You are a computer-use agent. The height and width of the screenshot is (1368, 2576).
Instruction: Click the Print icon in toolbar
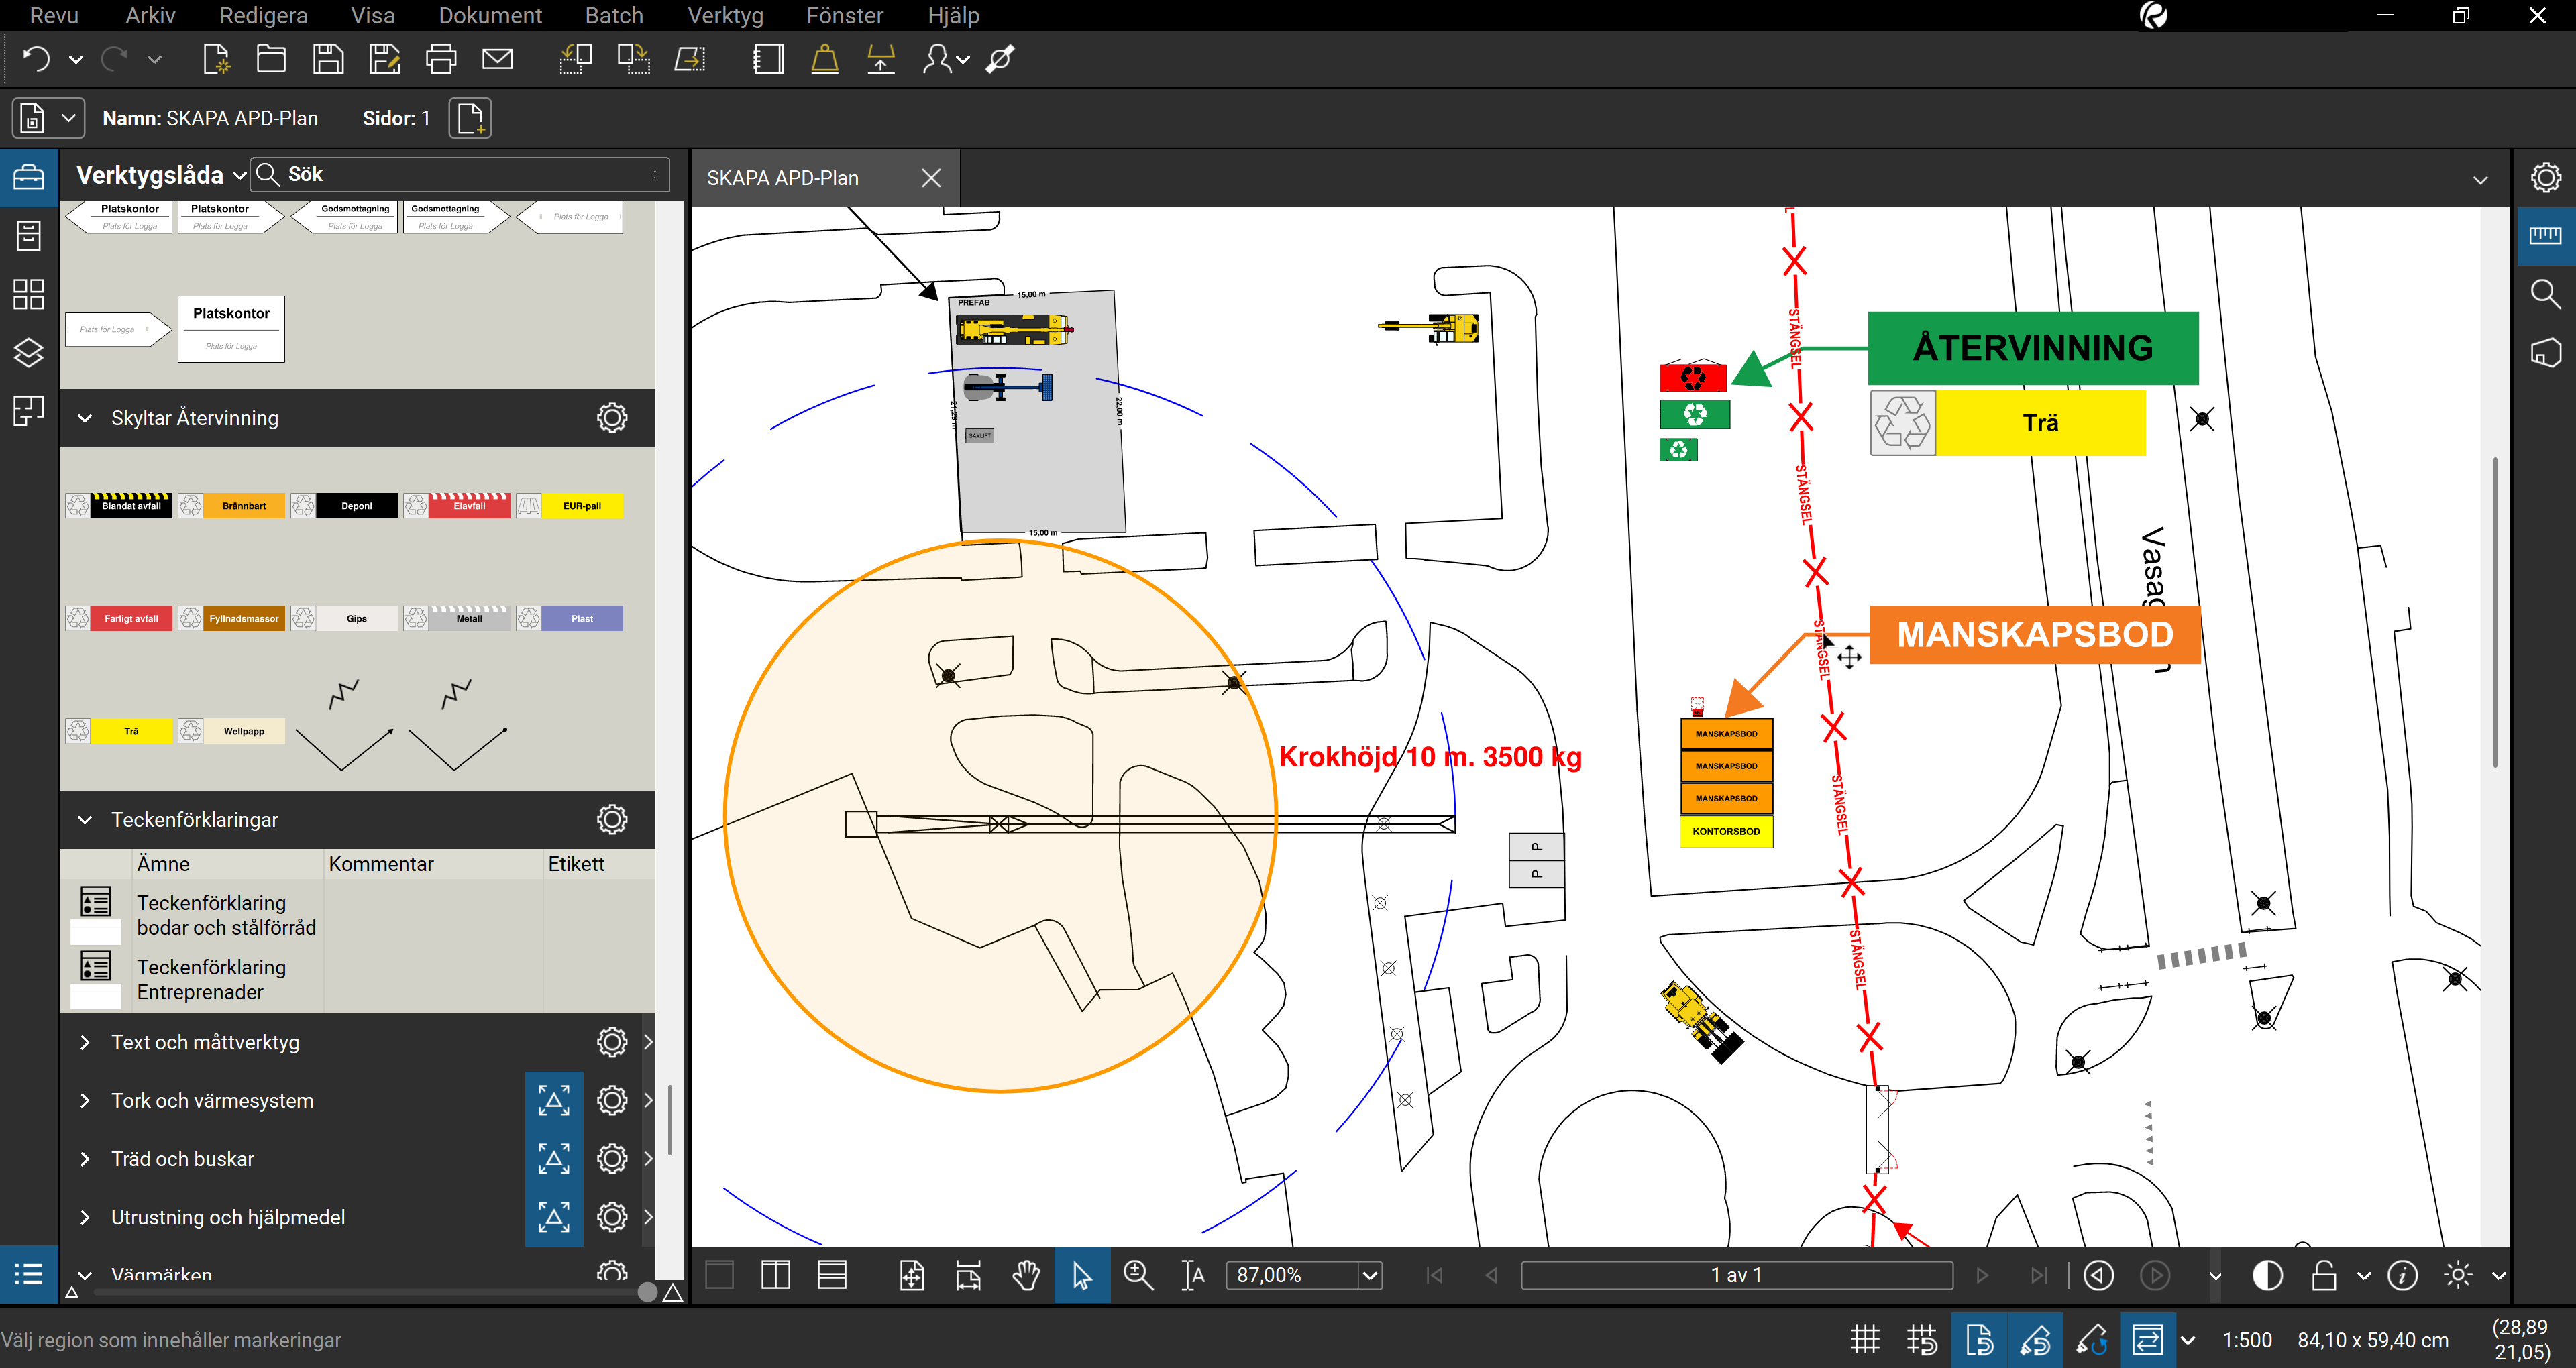[x=440, y=60]
